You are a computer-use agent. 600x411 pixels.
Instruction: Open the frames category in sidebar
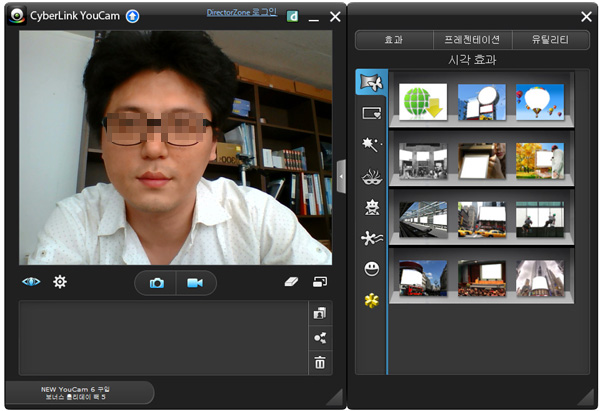pos(372,114)
